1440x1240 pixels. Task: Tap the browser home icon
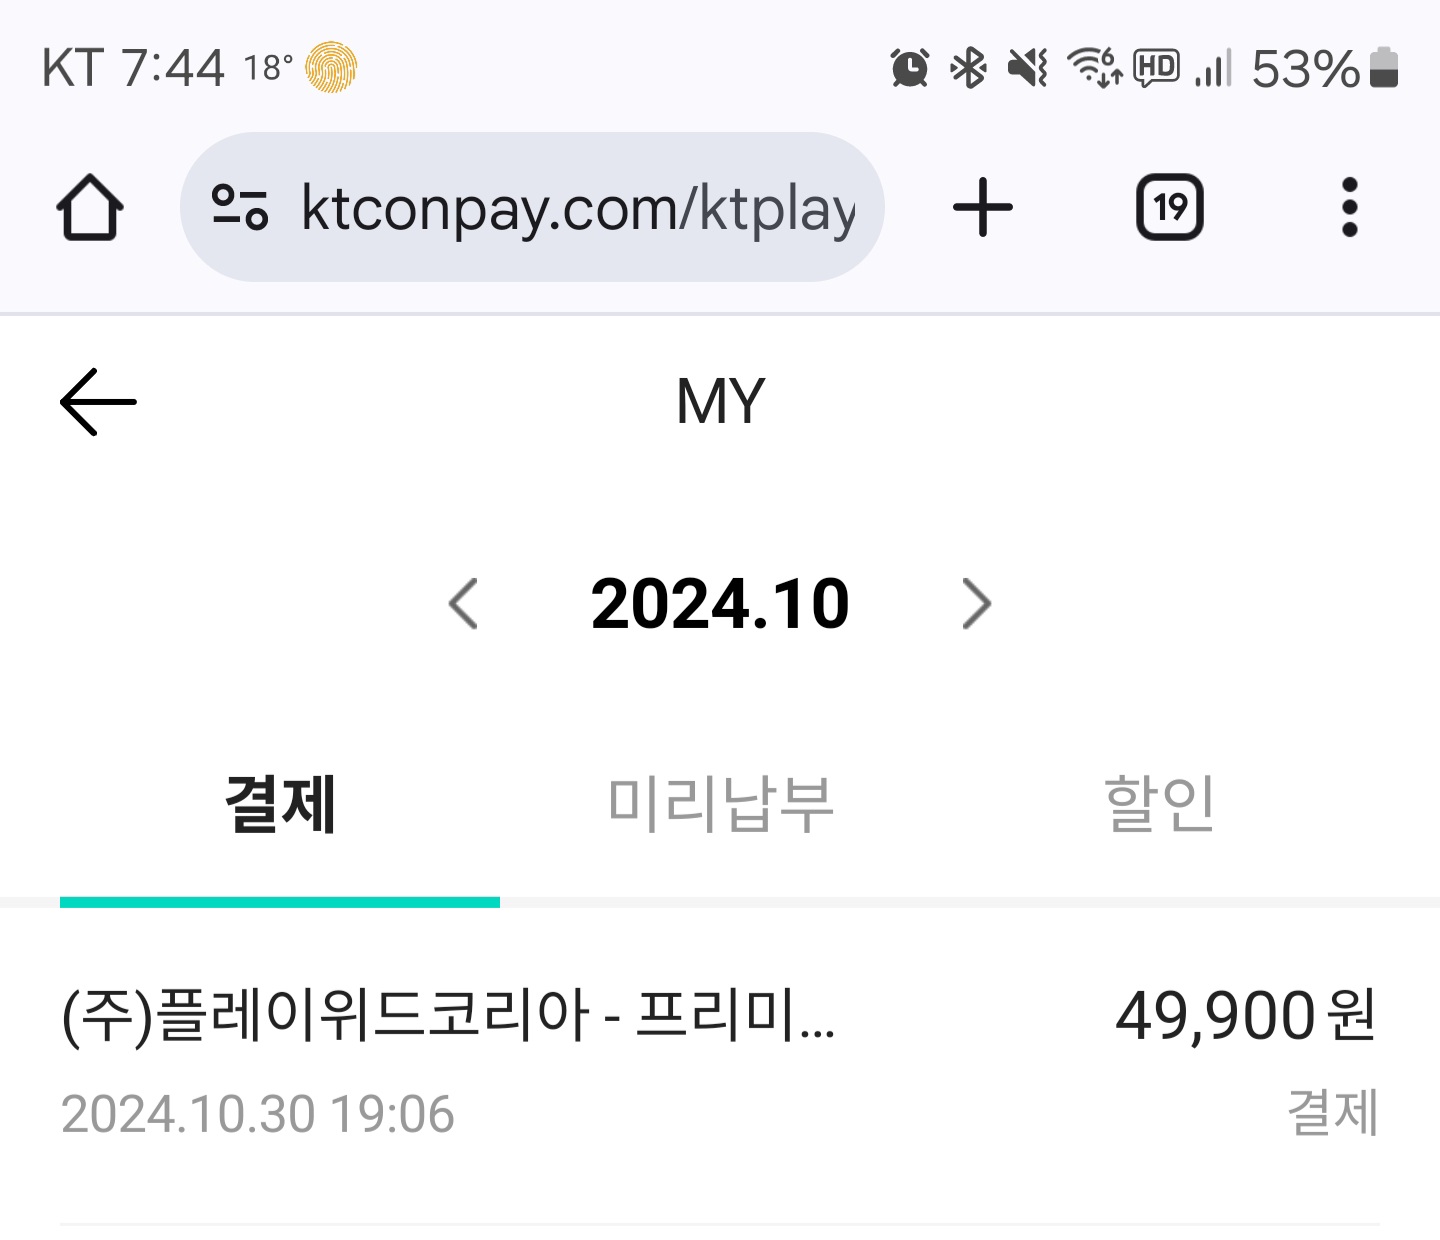pos(90,208)
